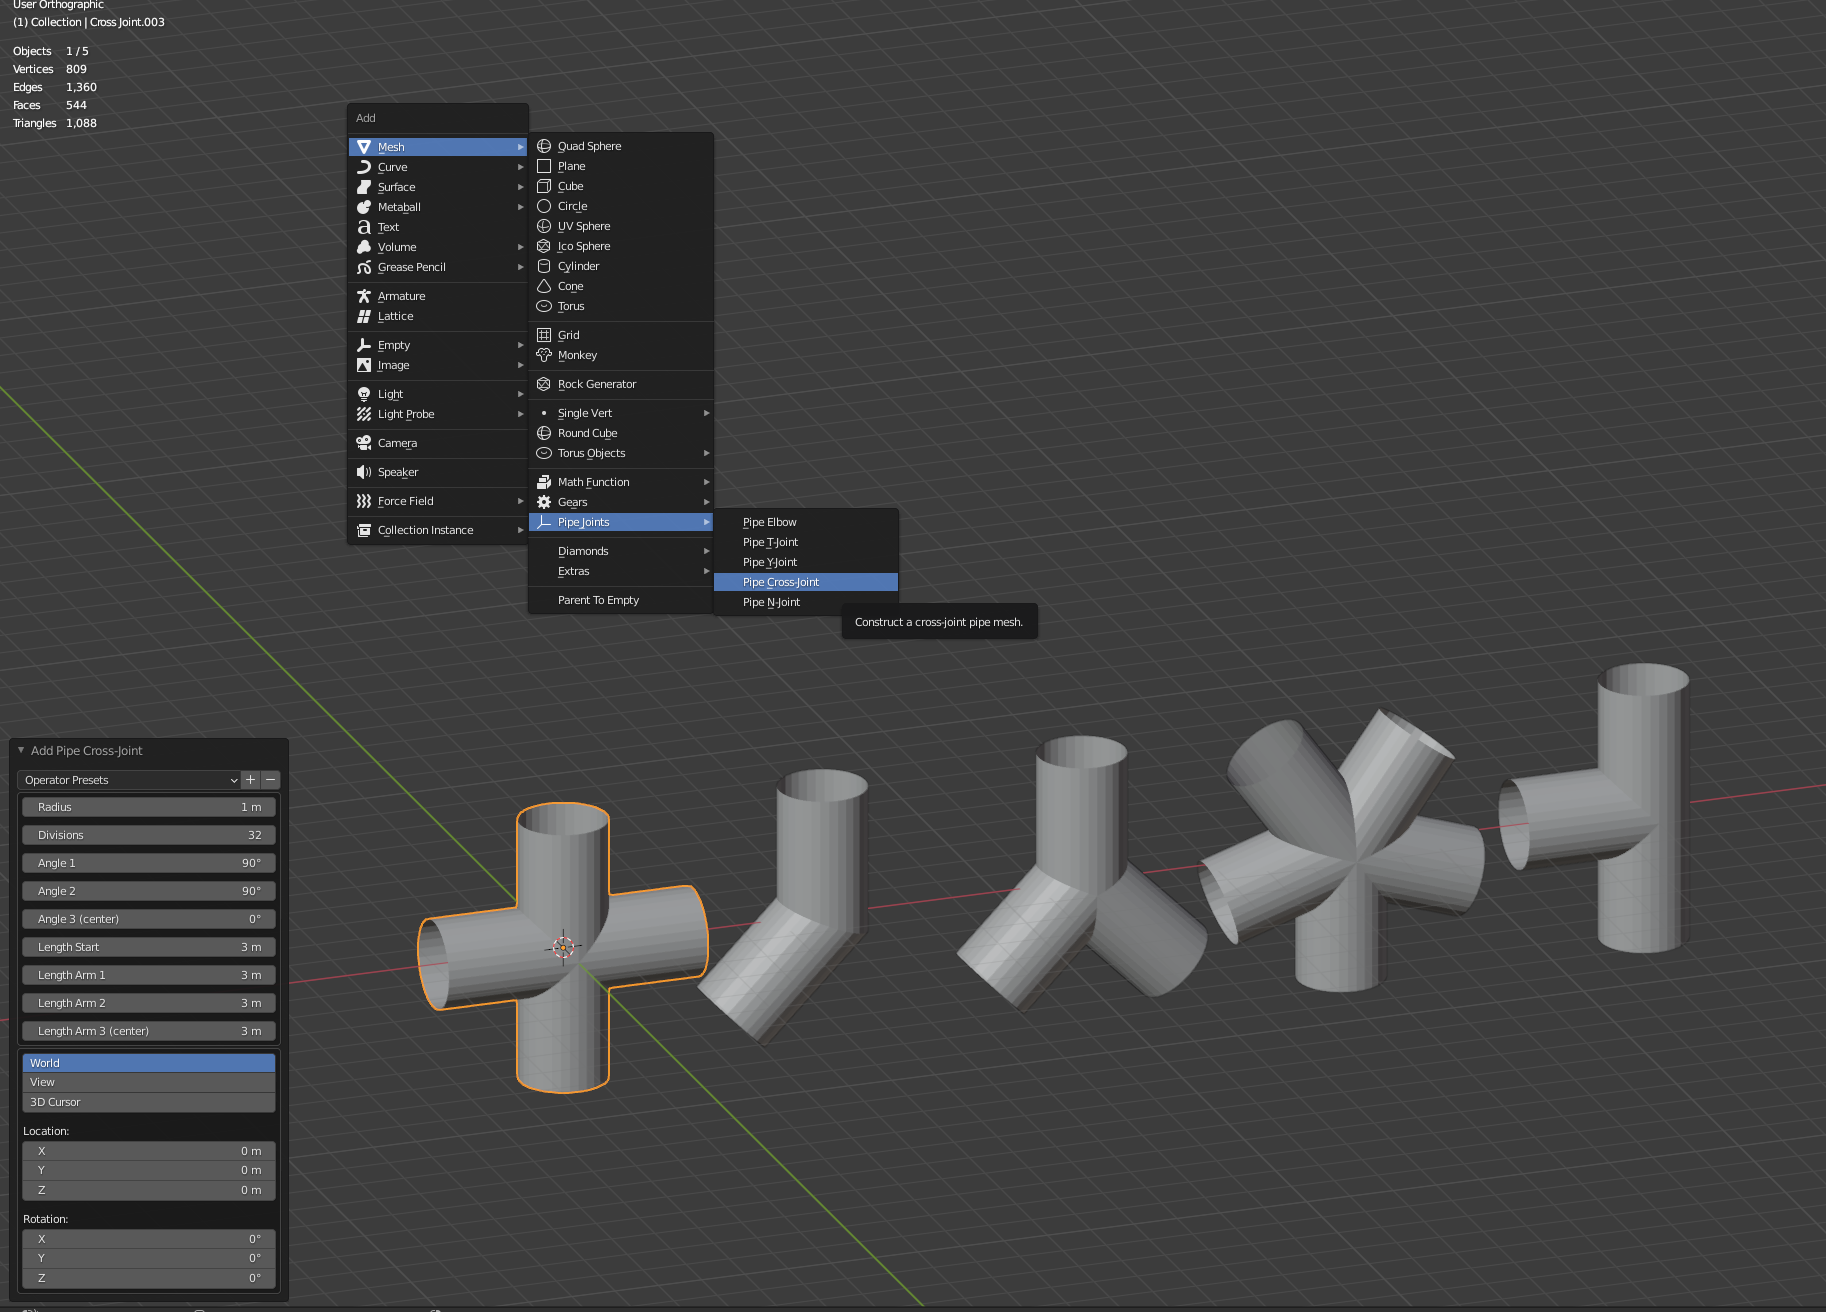The width and height of the screenshot is (1826, 1312).
Task: Expand the Empty submenu
Action: (x=438, y=345)
